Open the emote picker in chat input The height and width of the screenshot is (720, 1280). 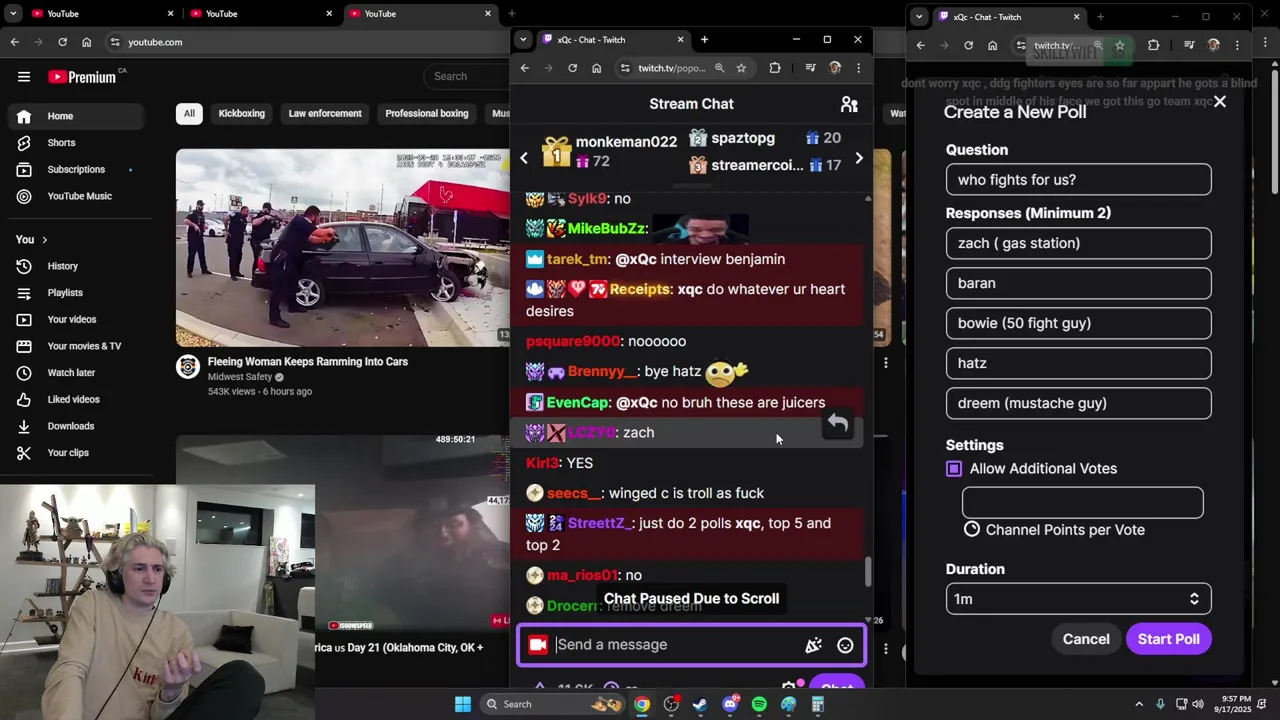tap(845, 645)
